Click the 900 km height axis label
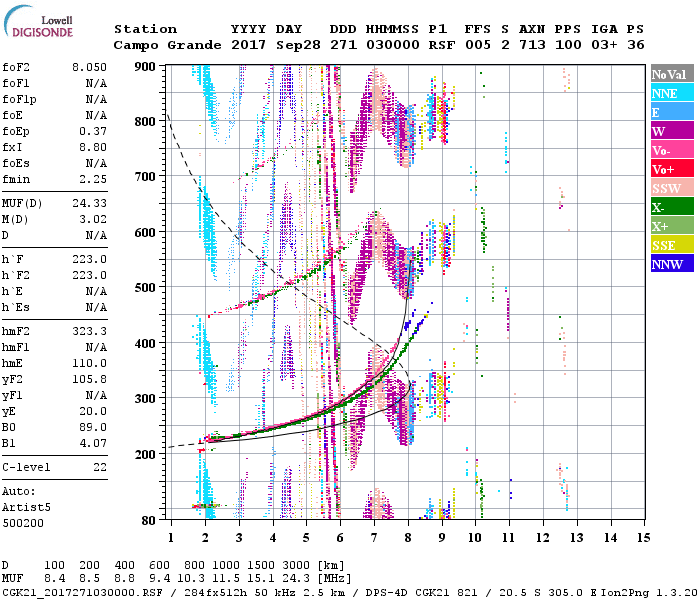Image resolution: width=700 pixels, height=600 pixels. coord(145,66)
